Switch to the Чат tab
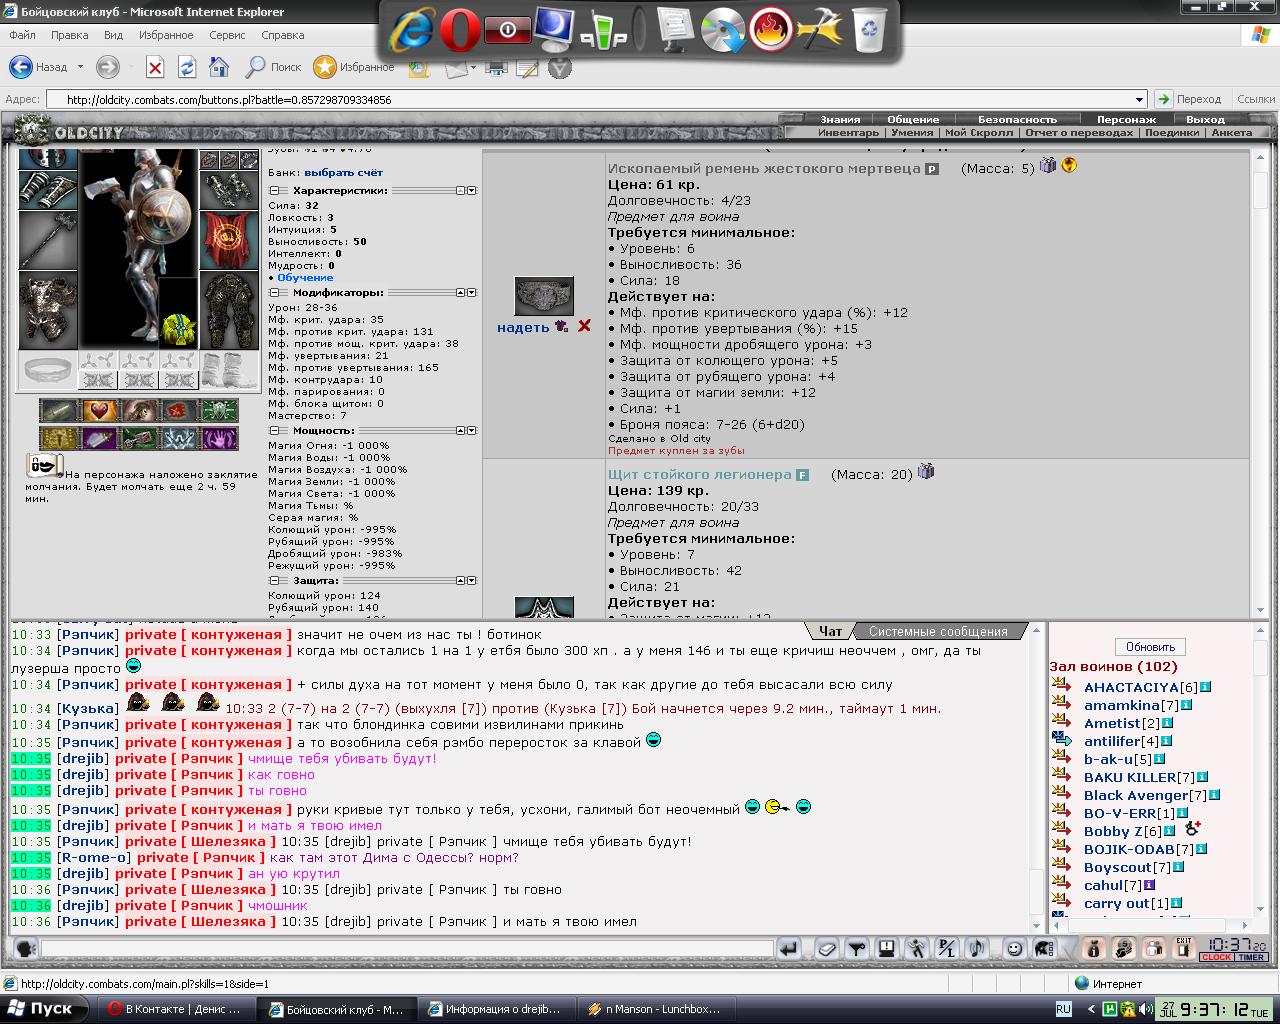This screenshot has height=1024, width=1280. 830,631
